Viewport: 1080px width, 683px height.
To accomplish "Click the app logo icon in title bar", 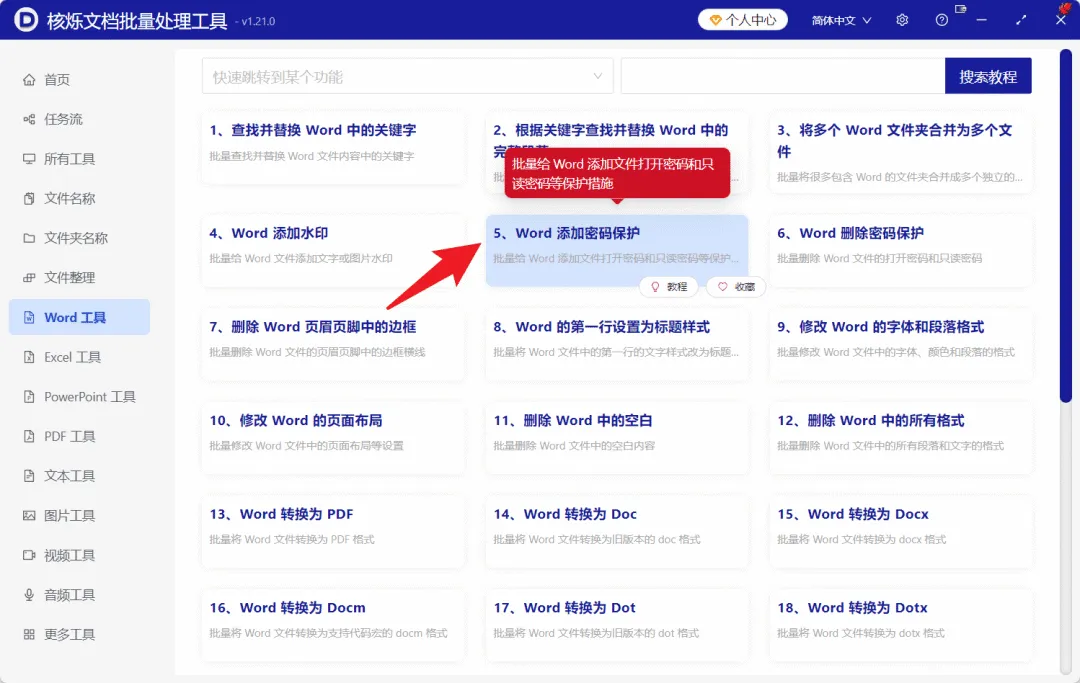I will coord(25,20).
